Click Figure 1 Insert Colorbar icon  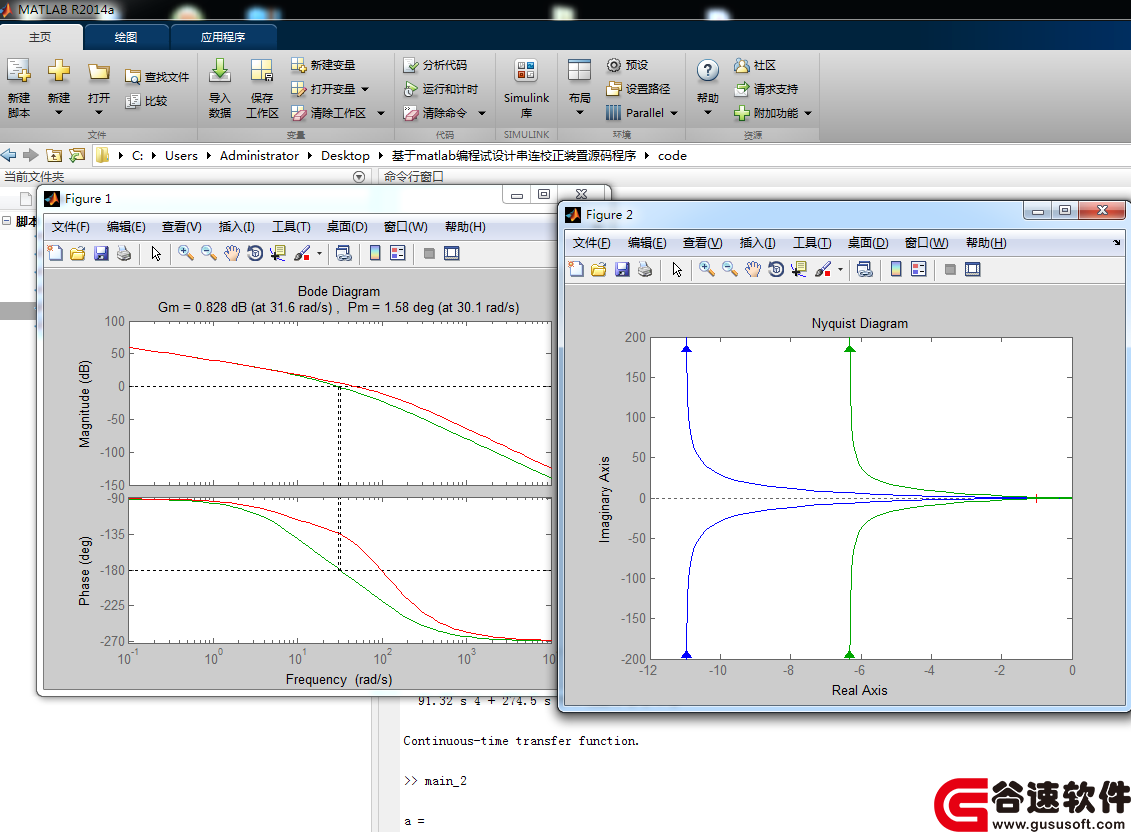[375, 253]
